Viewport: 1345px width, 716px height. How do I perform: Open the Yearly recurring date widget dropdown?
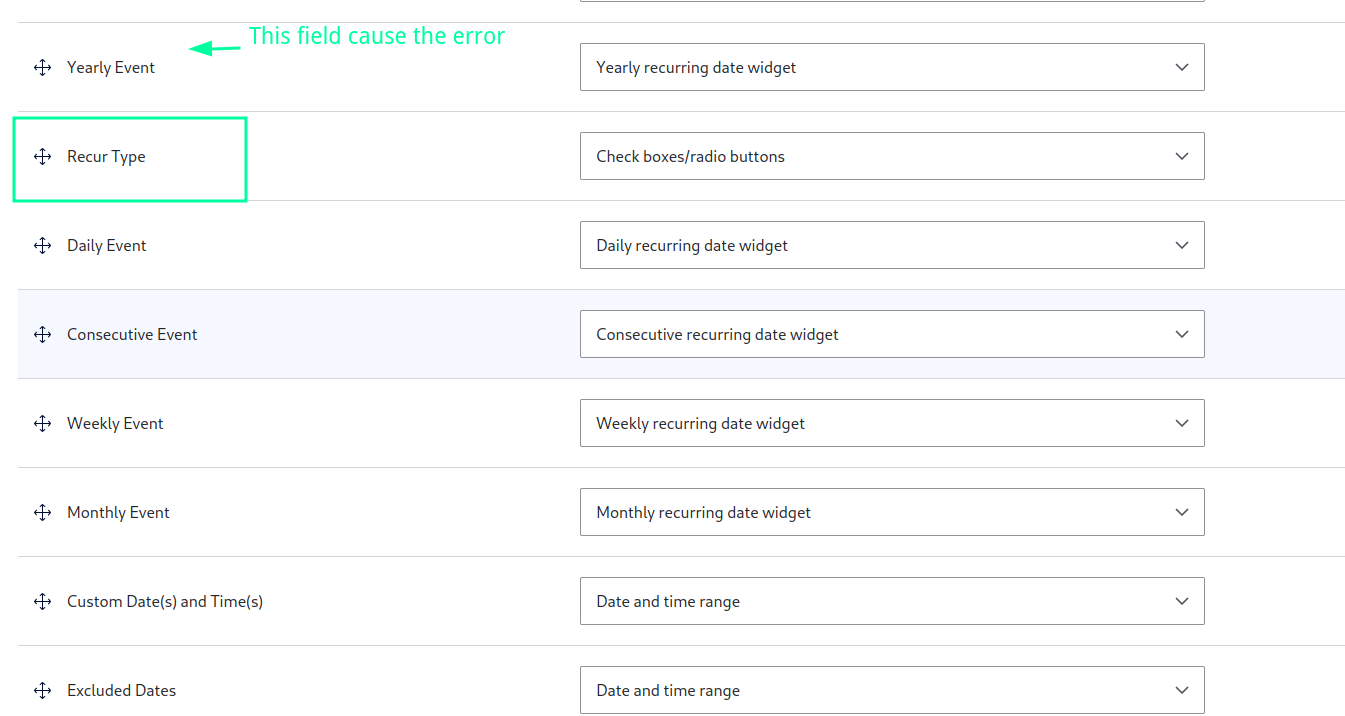[891, 68]
